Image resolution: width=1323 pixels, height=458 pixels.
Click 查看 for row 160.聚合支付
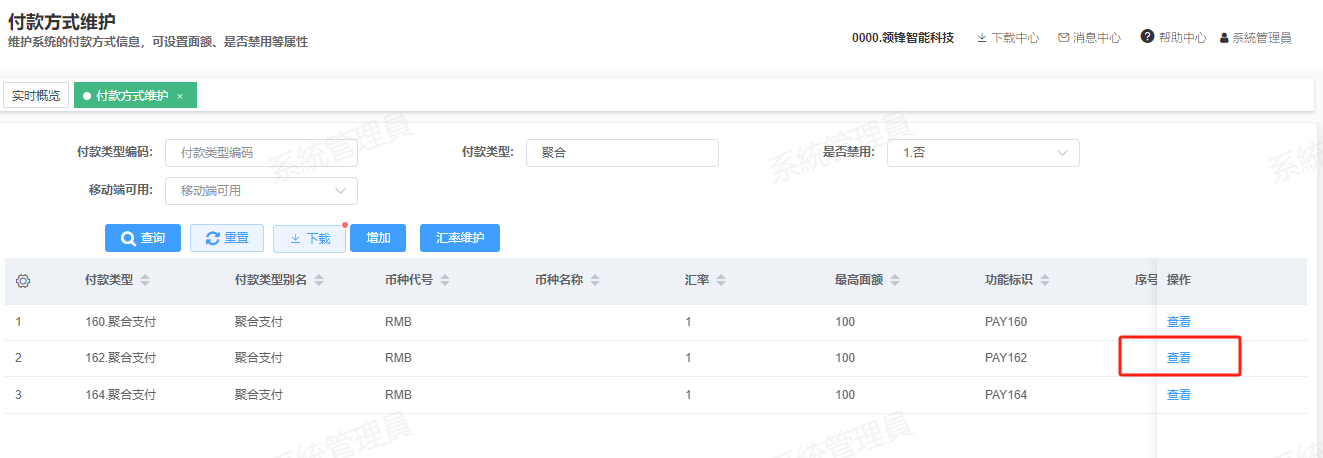coord(1179,322)
